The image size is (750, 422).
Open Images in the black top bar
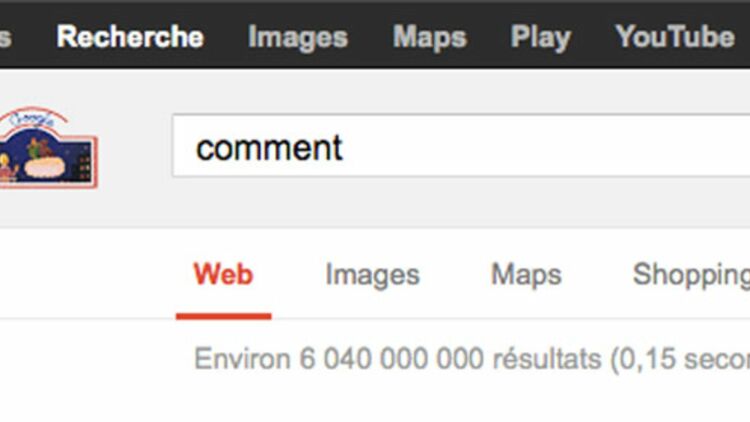pos(298,37)
